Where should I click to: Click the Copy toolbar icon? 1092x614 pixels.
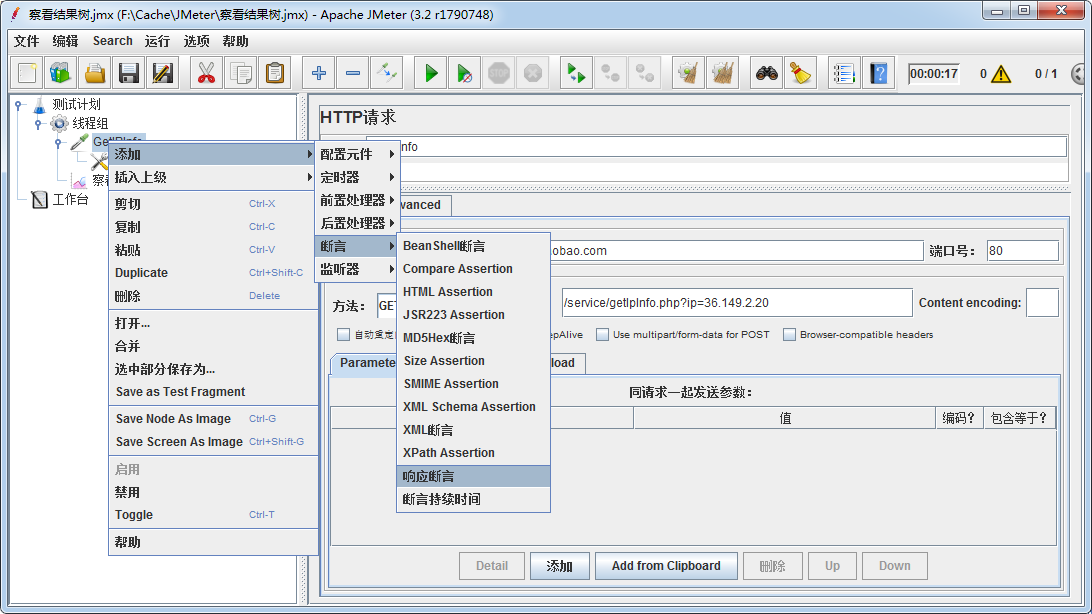pyautogui.click(x=241, y=73)
